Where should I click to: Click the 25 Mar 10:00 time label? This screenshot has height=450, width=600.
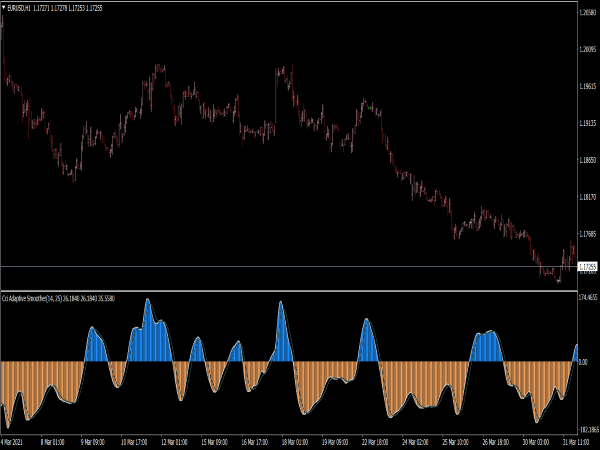(456, 442)
